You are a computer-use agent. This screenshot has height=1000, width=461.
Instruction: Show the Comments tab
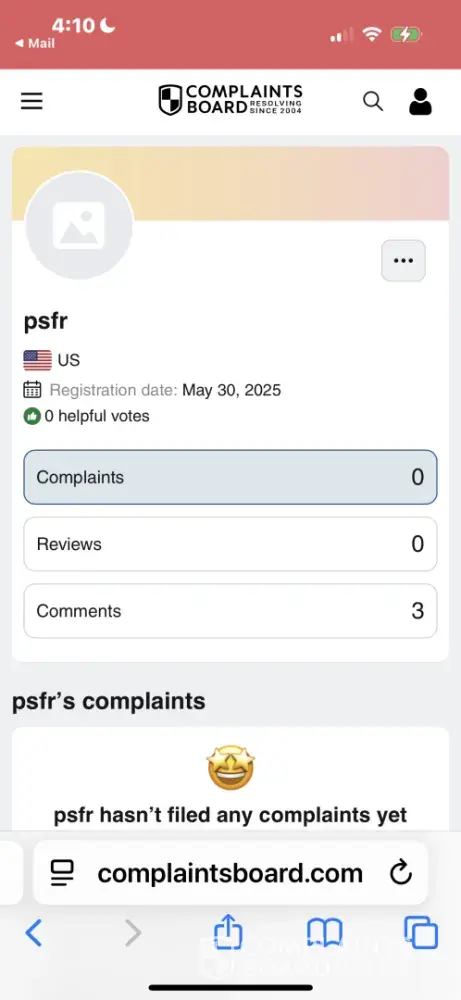[230, 611]
